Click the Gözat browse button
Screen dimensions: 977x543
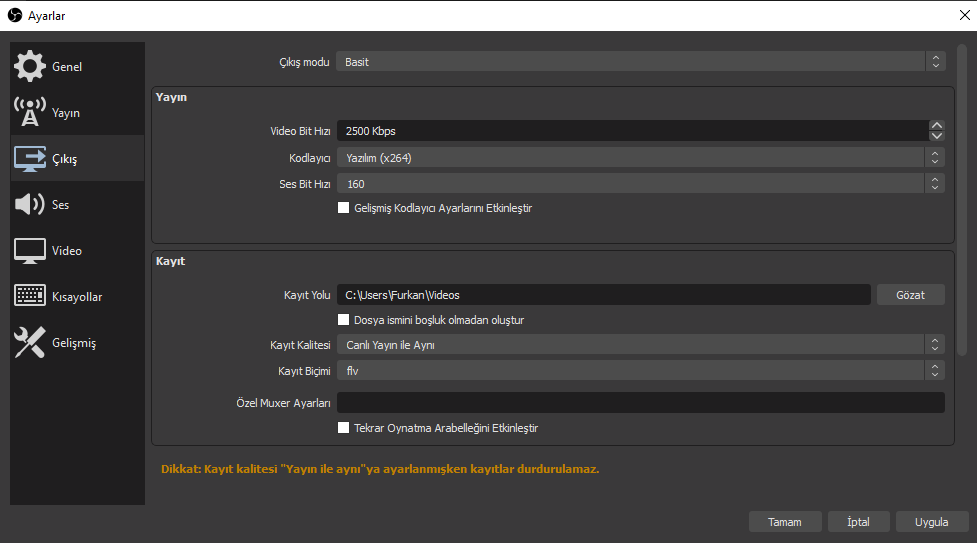(x=911, y=295)
